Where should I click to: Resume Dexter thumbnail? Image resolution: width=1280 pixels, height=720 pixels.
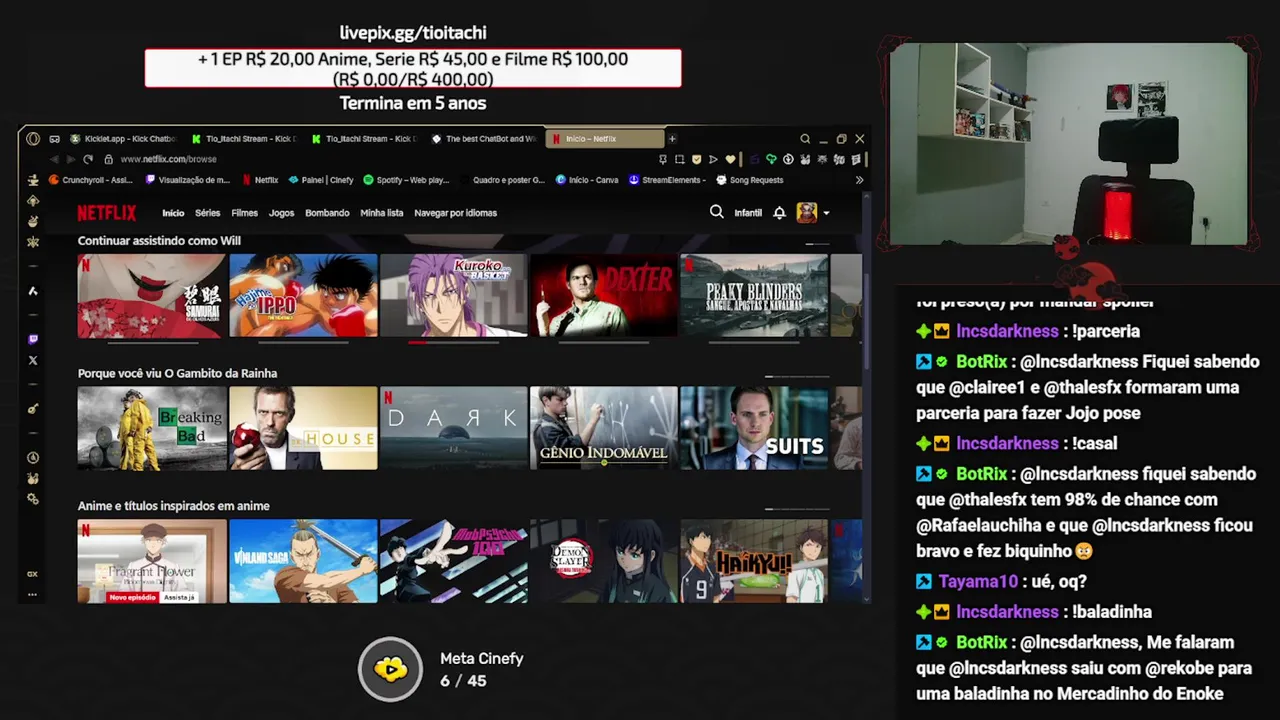pyautogui.click(x=604, y=296)
